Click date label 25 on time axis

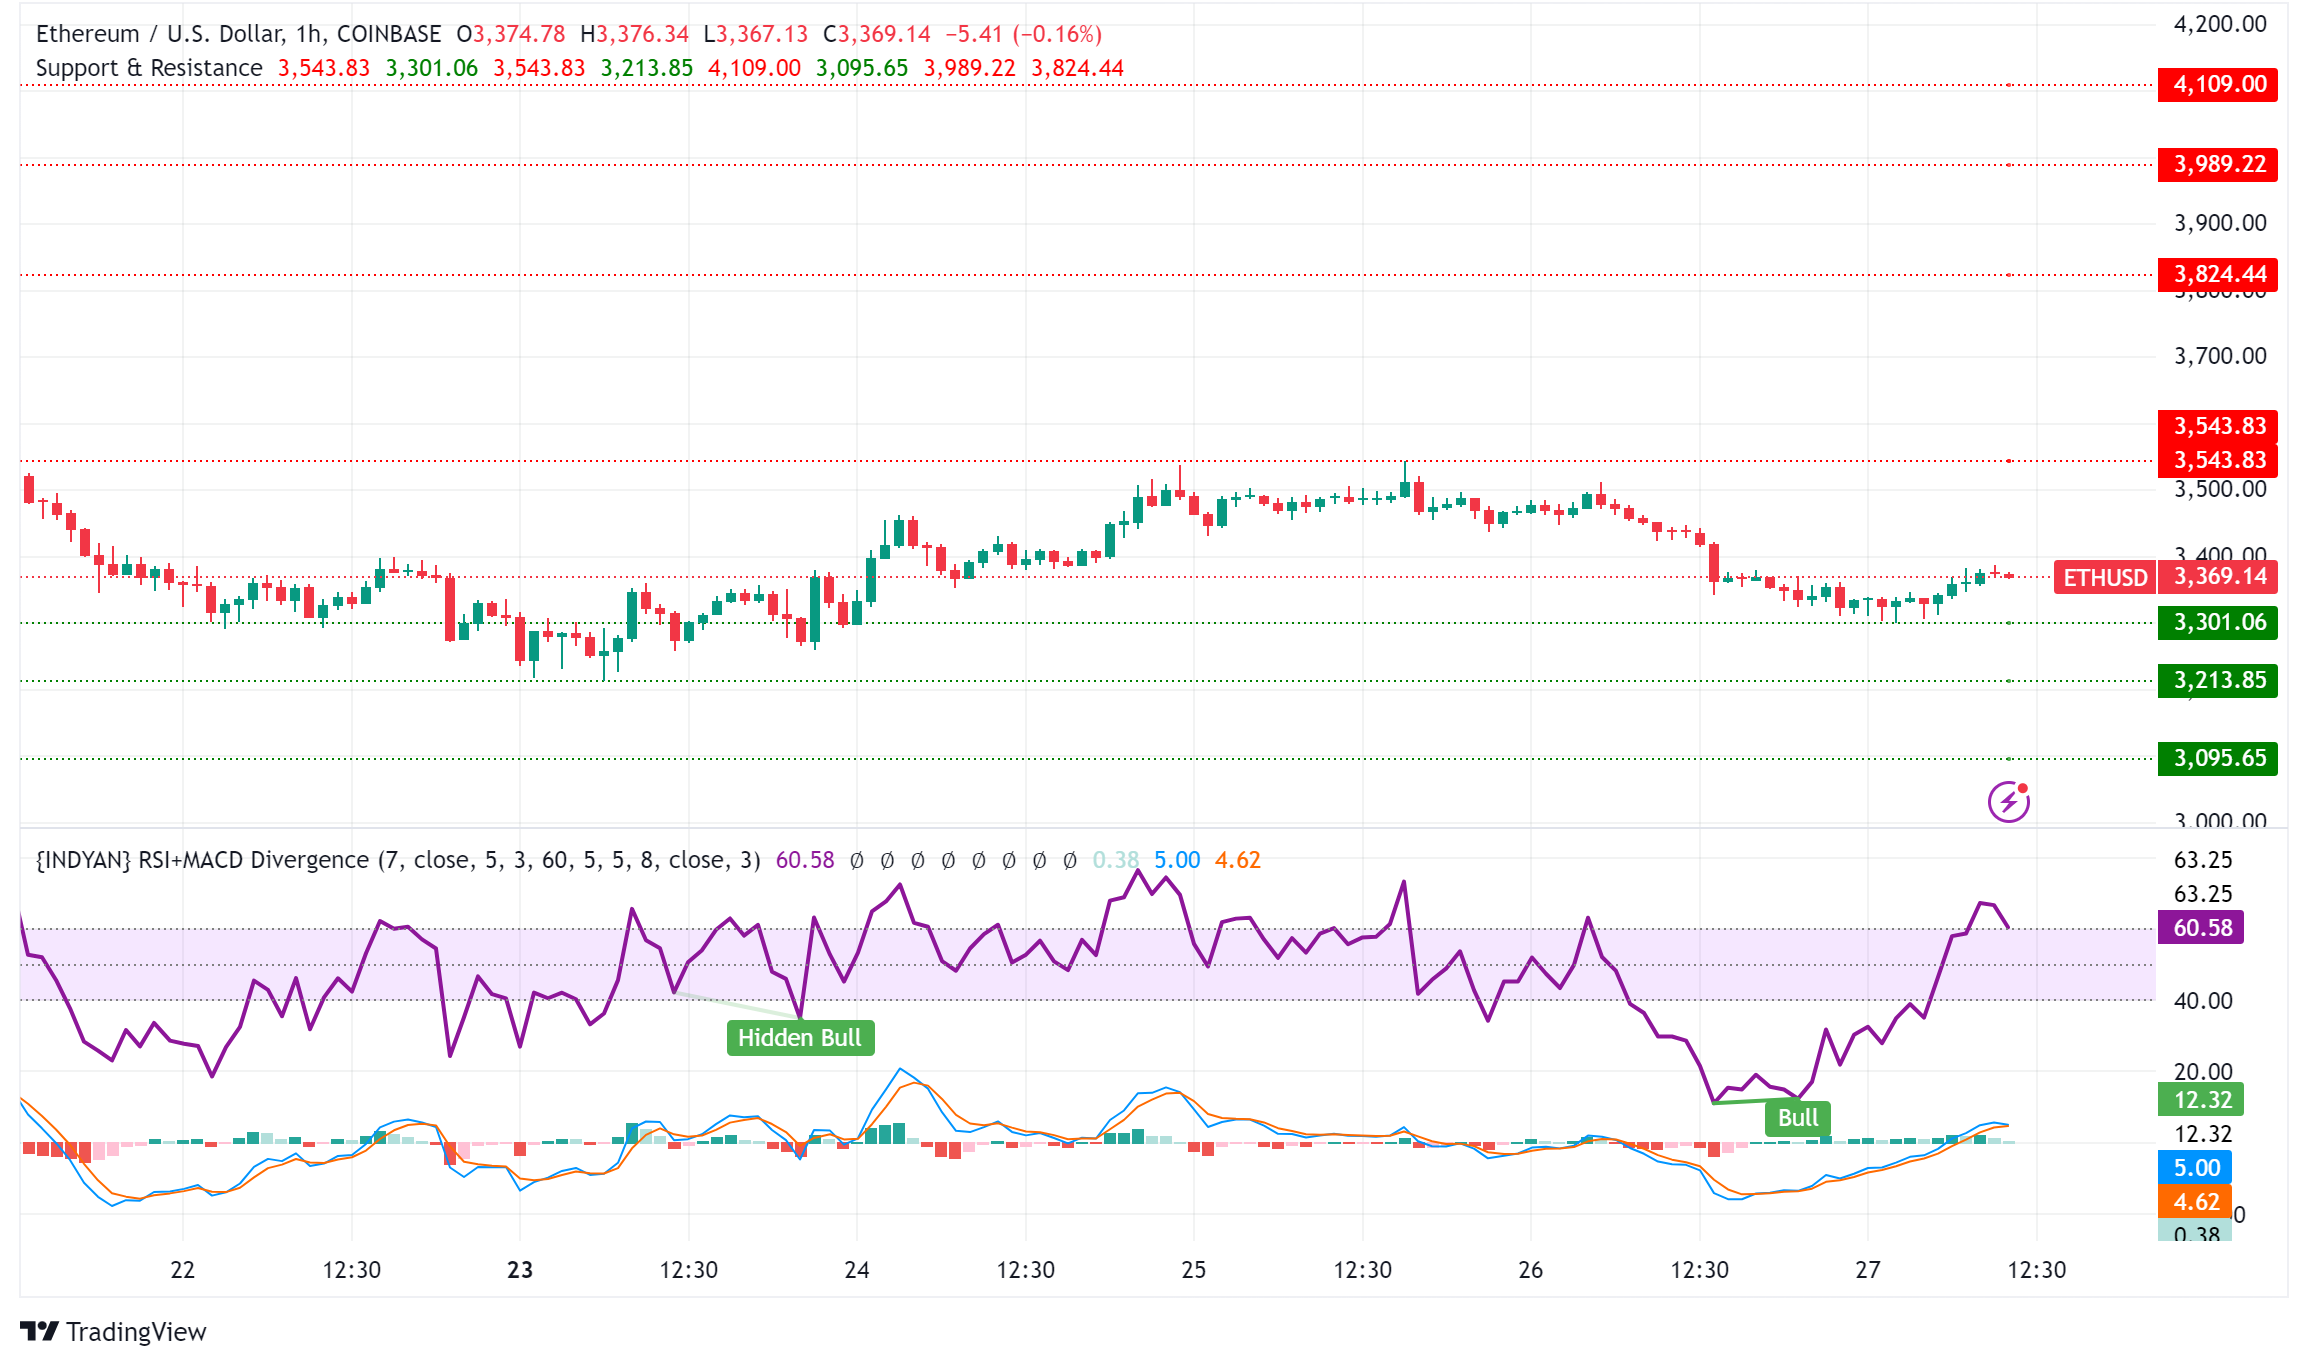(1194, 1270)
